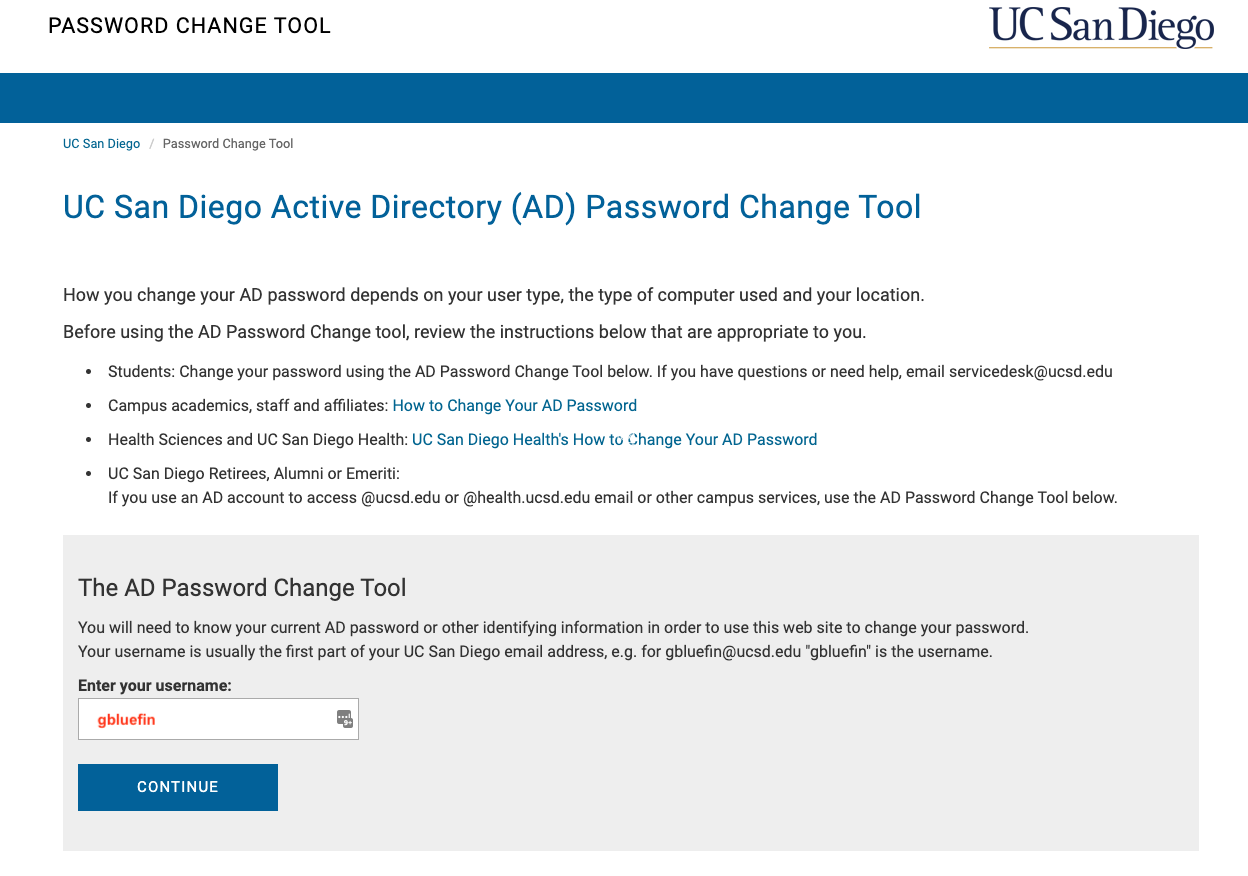Open the saved credentials icon in the input

344,718
